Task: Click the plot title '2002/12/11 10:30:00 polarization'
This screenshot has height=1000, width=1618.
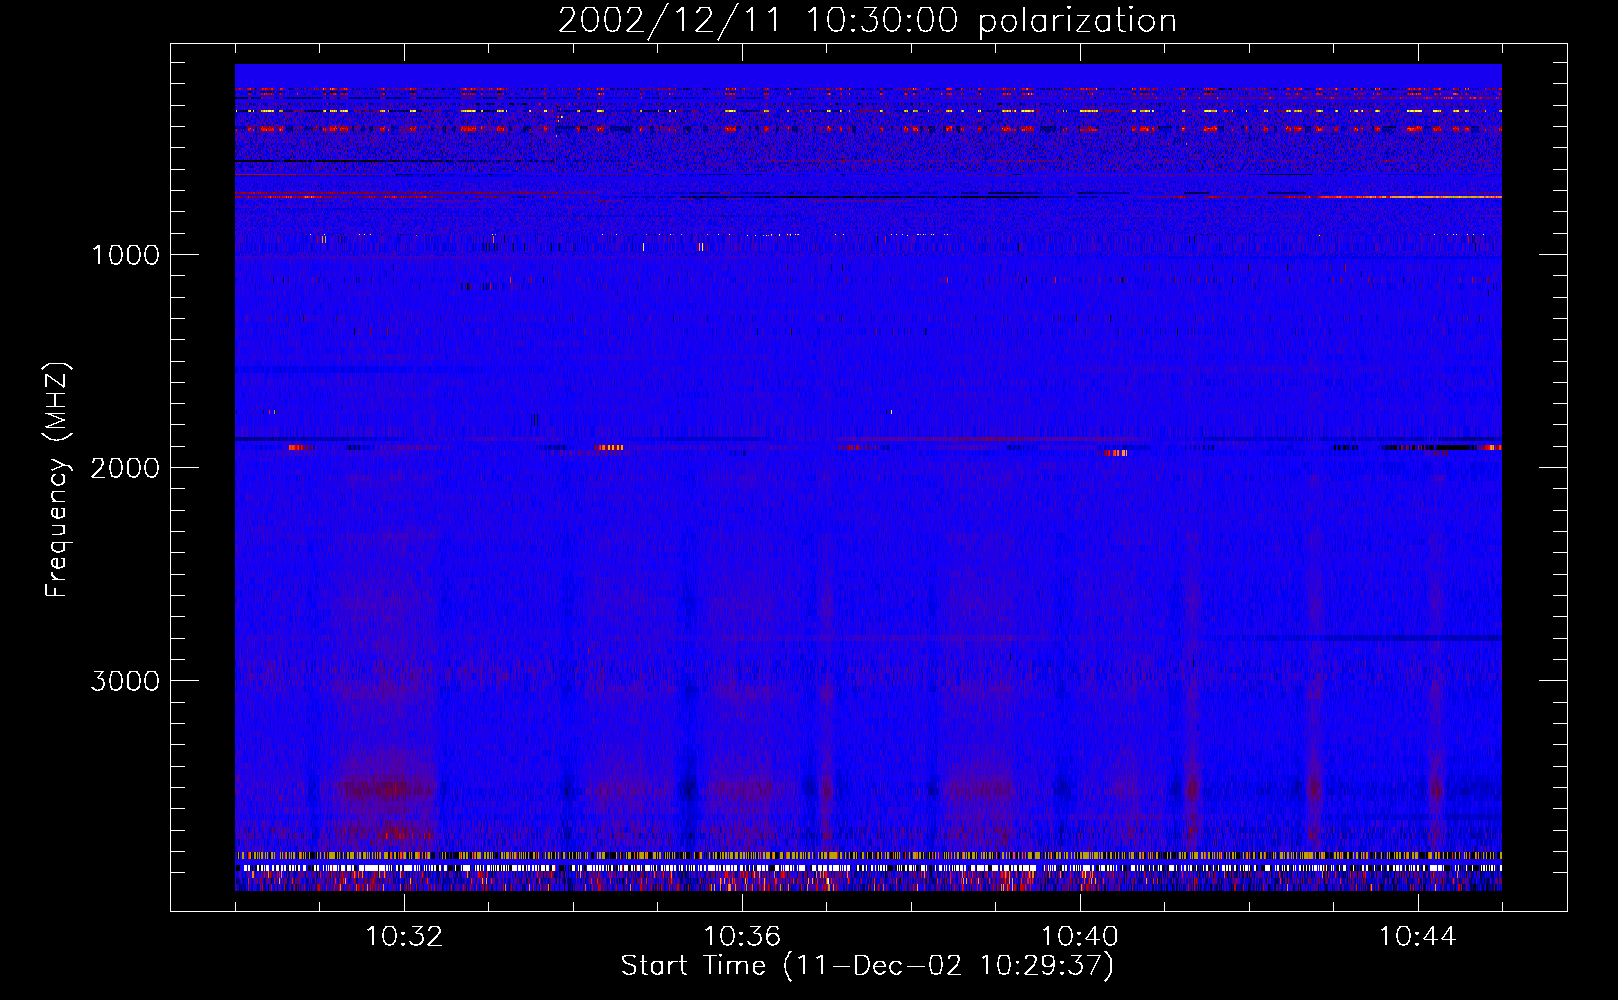Action: [867, 21]
